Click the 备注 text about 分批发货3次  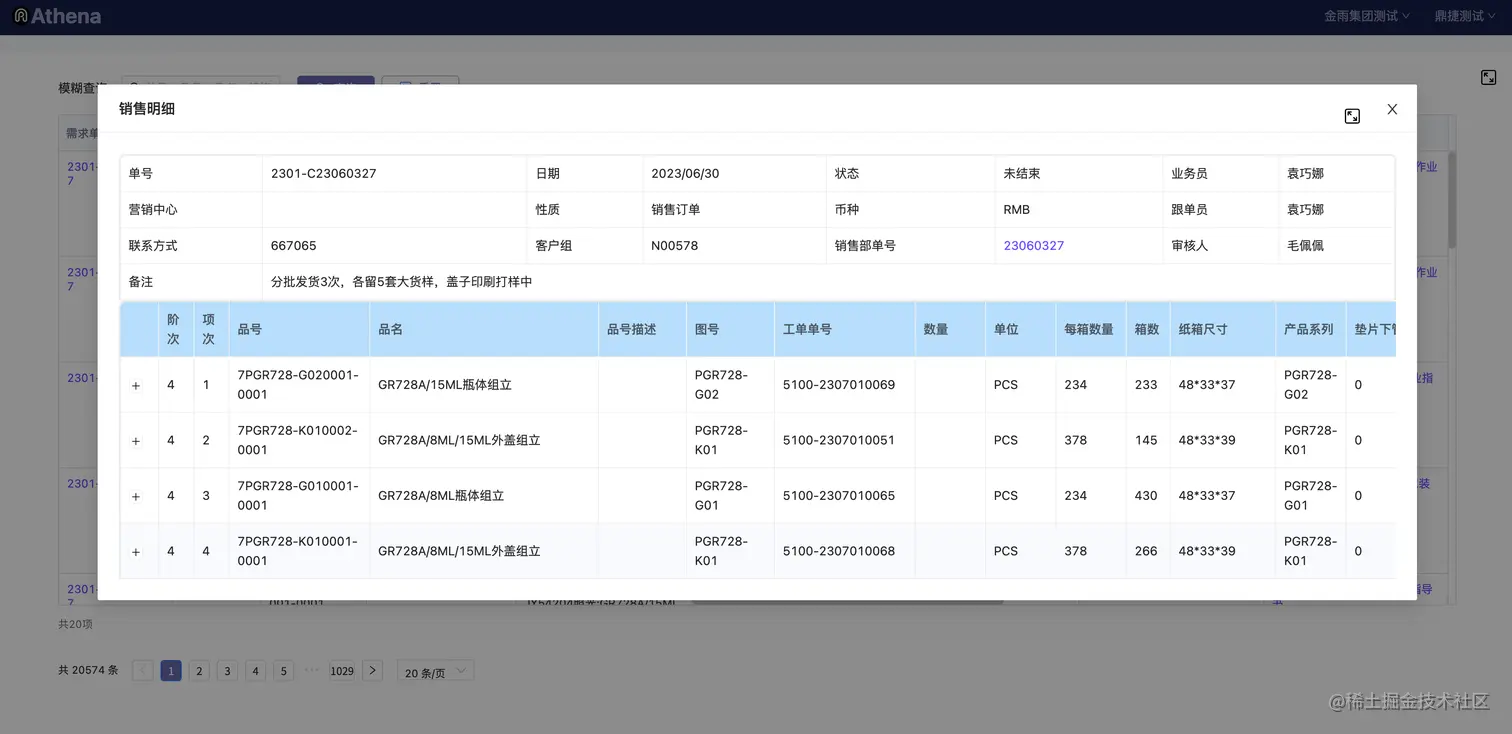[402, 281]
